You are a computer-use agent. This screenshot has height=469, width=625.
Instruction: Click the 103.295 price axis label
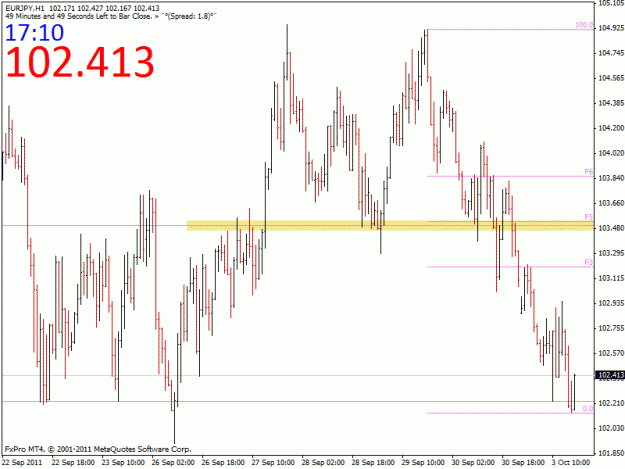click(x=611, y=253)
